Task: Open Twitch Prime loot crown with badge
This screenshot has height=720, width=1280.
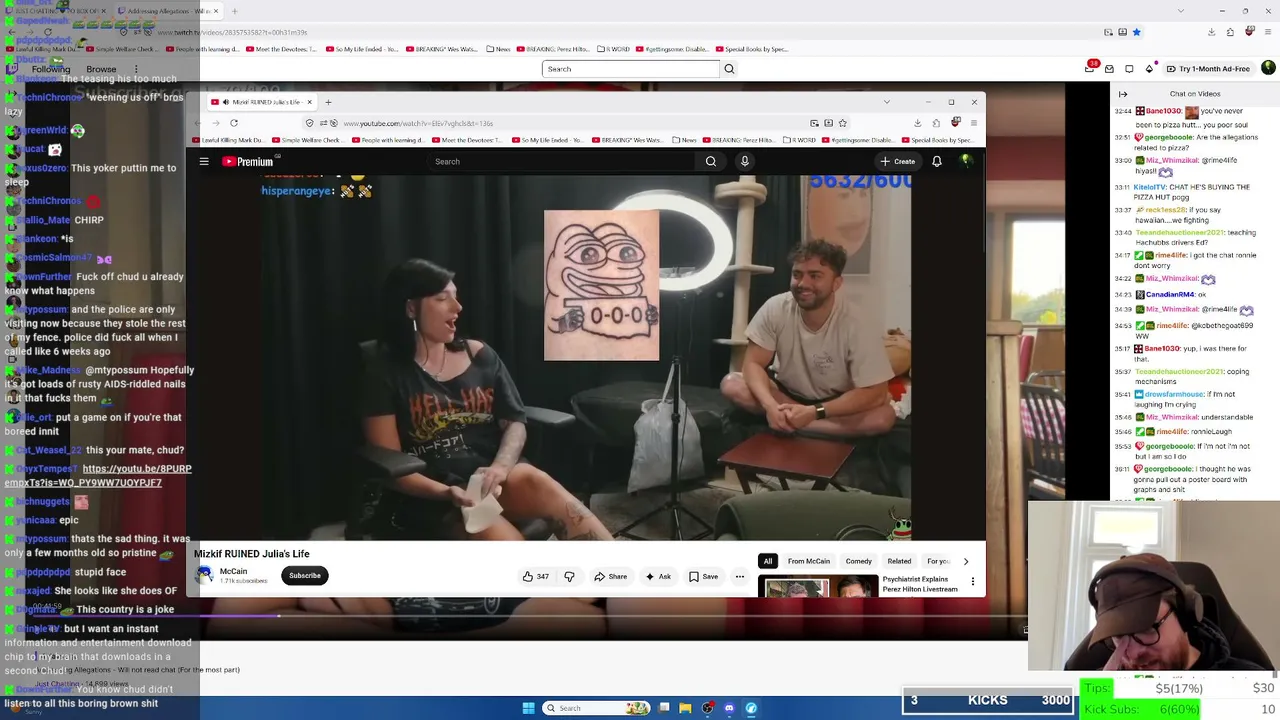Action: [1091, 68]
